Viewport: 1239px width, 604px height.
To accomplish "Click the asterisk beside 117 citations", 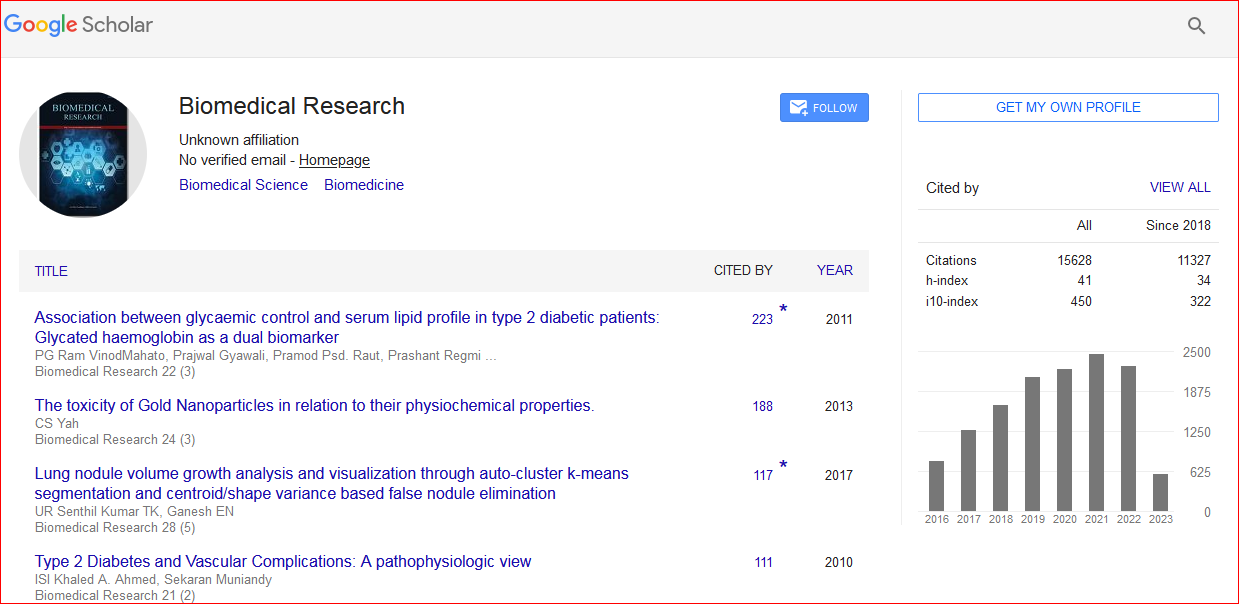I will (x=783, y=465).
